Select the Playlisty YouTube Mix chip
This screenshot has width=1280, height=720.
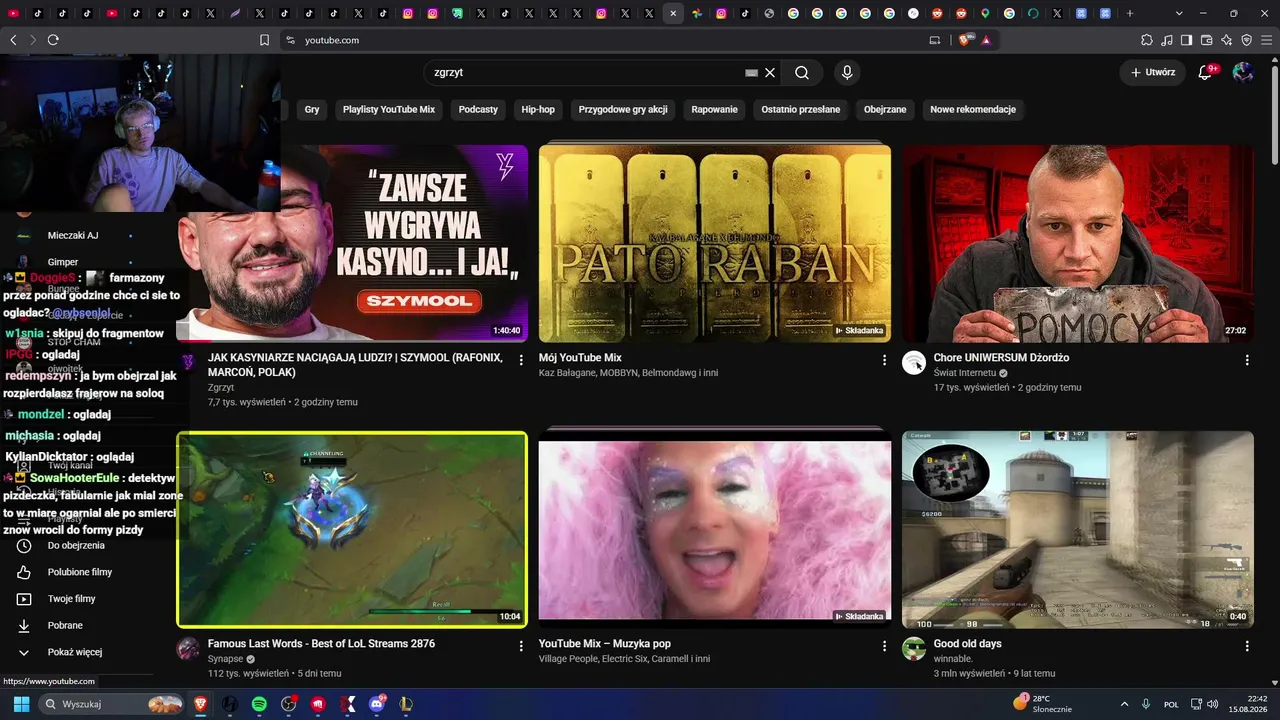(x=389, y=109)
